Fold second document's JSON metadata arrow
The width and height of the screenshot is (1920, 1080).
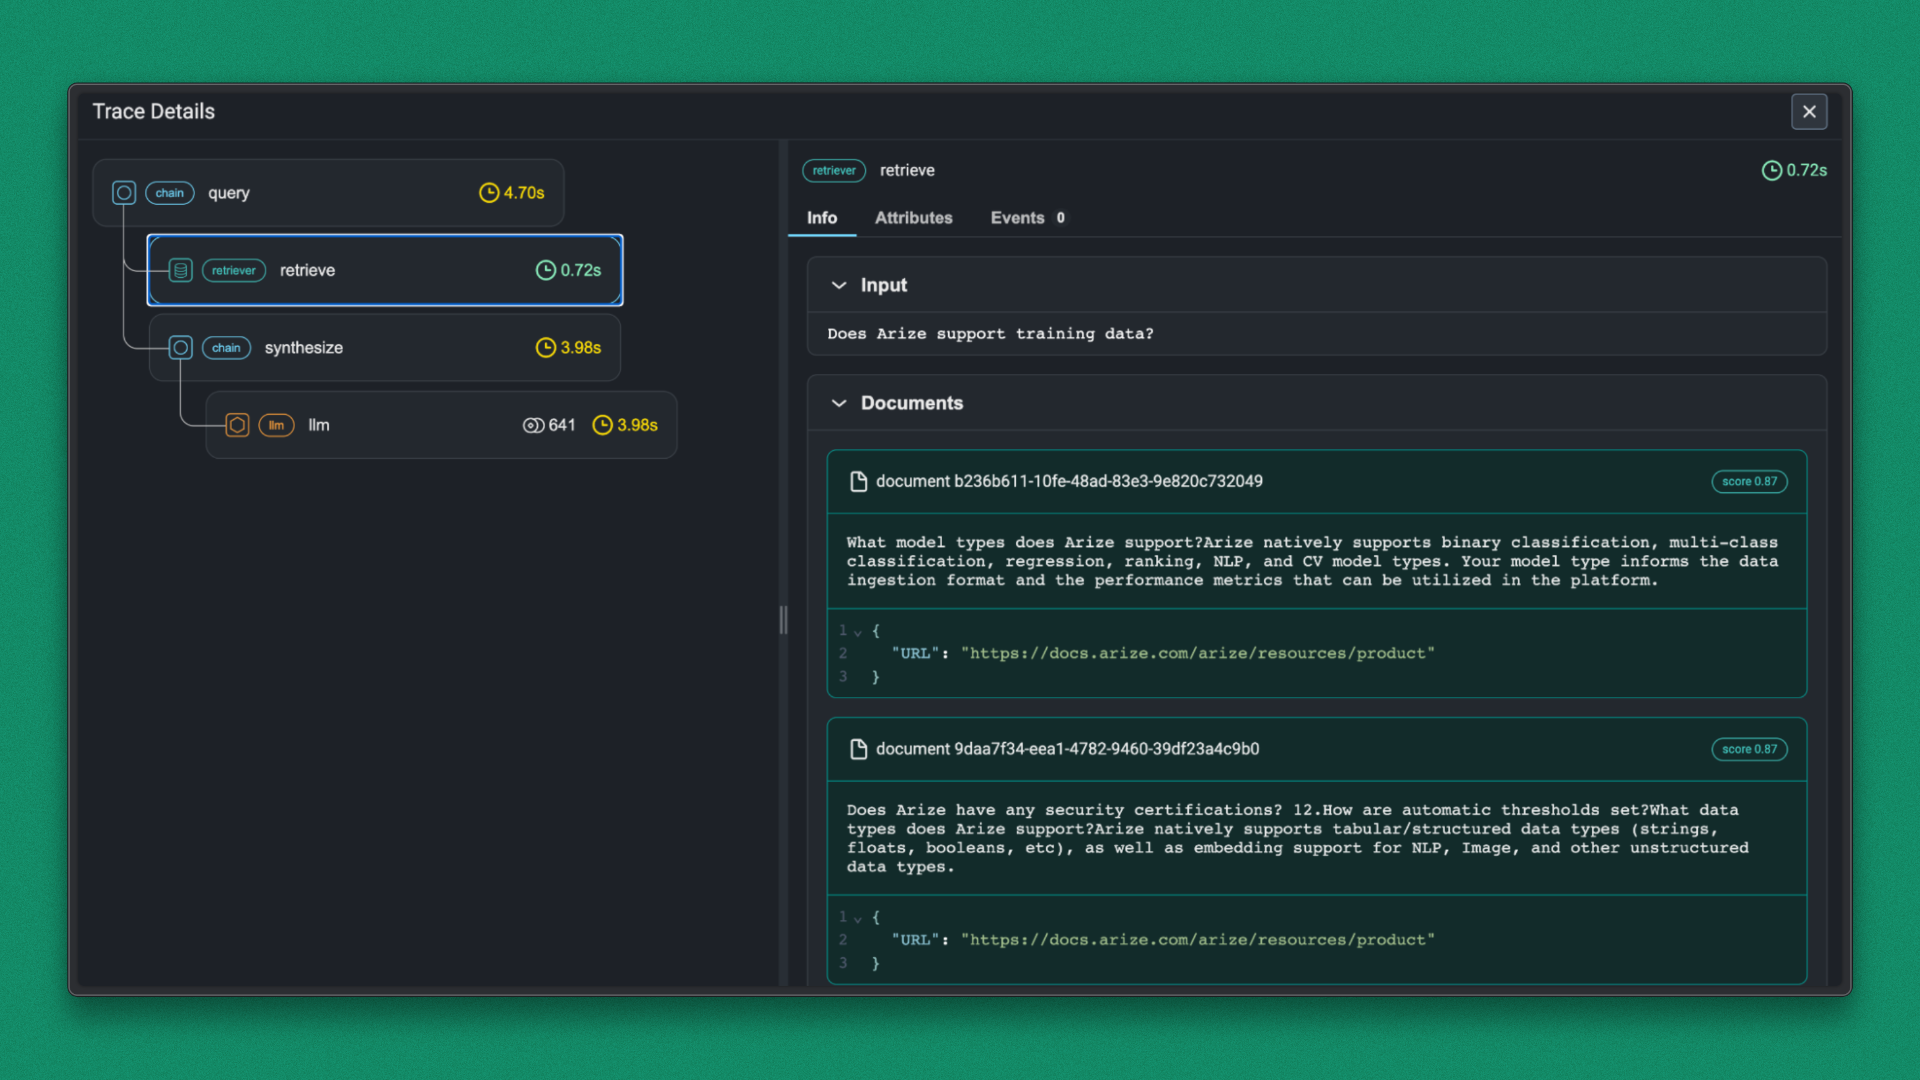858,918
